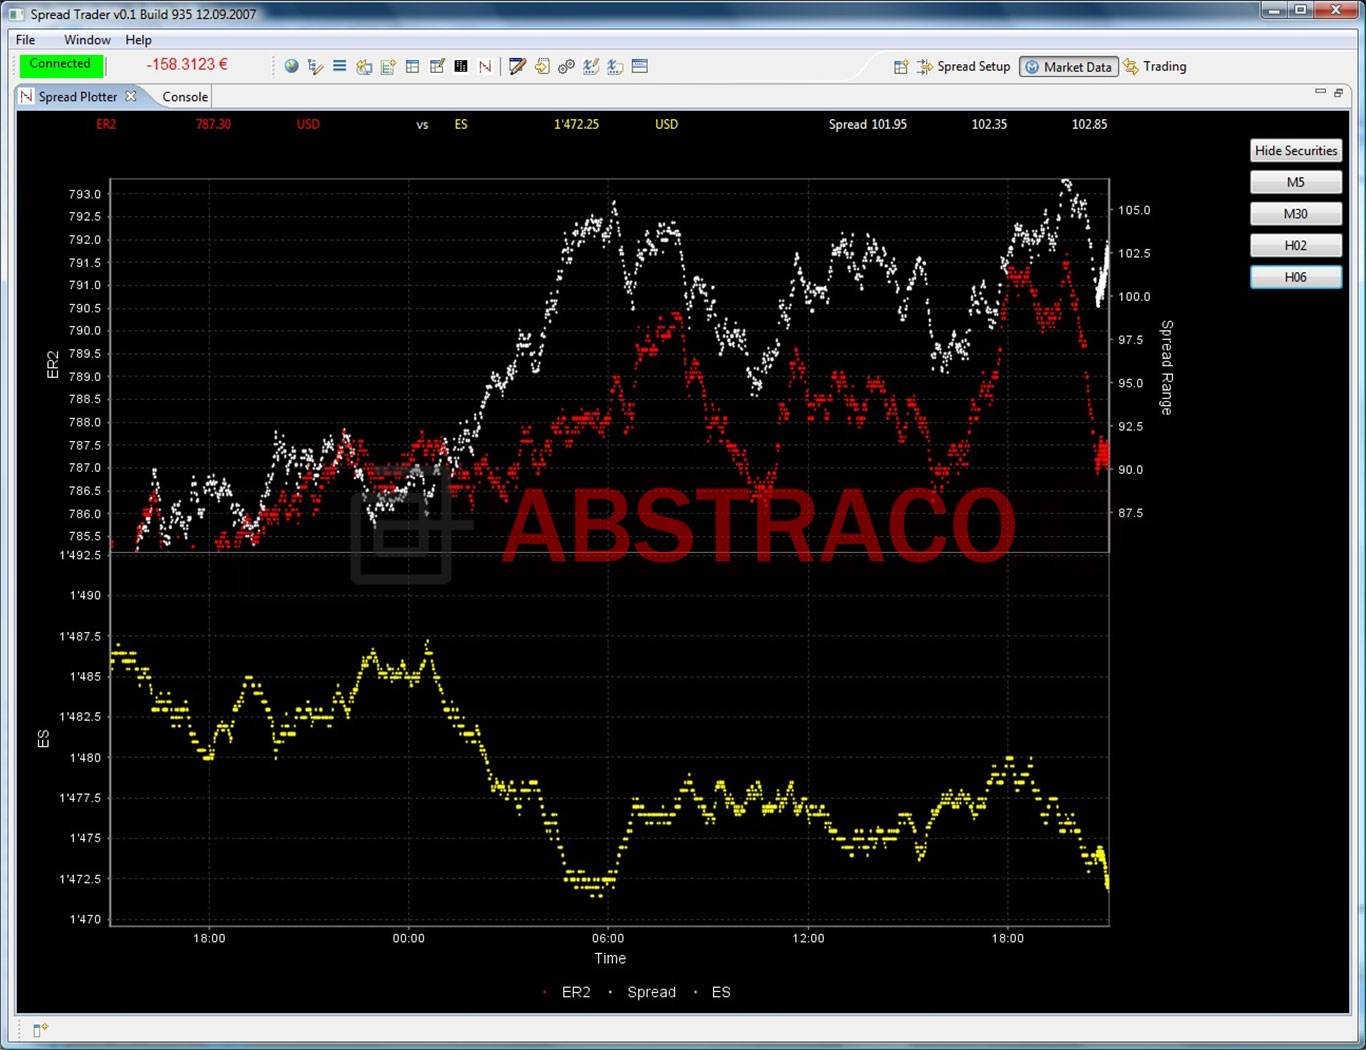The width and height of the screenshot is (1366, 1050).
Task: Switch to the Console tab
Action: (x=184, y=96)
